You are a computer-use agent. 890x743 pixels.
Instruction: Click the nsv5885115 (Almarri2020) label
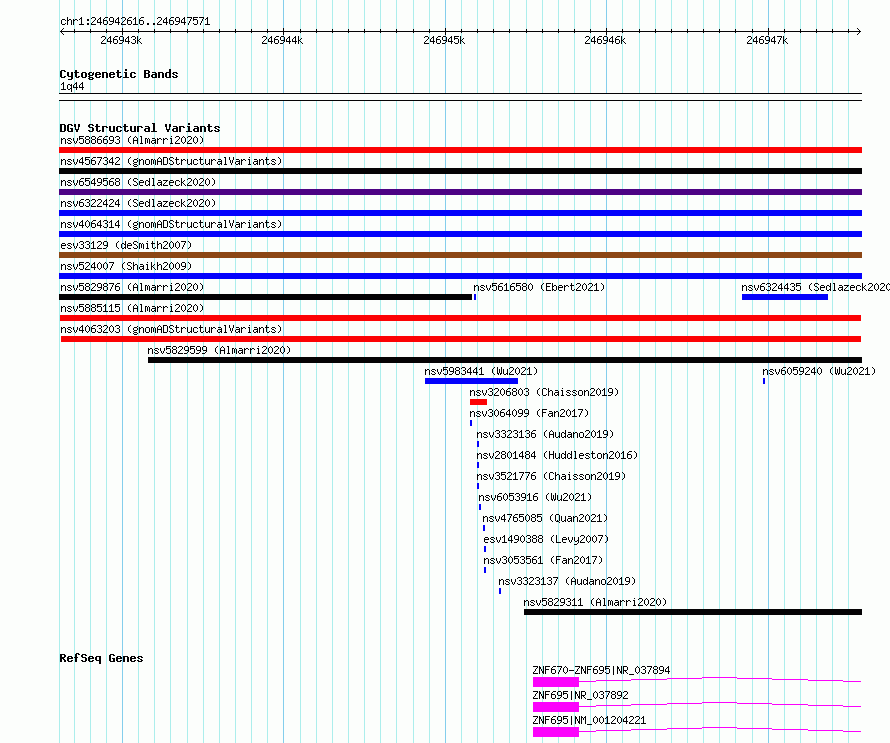(132, 308)
